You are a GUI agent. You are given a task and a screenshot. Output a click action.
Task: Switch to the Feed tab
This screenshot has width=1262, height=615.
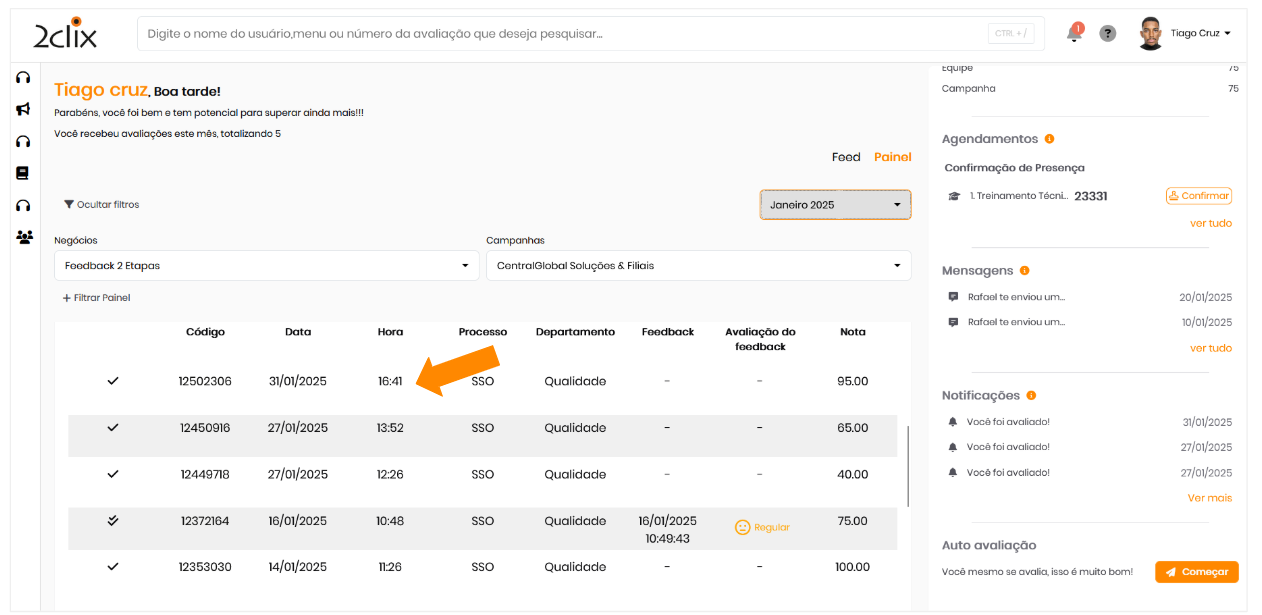(846, 157)
